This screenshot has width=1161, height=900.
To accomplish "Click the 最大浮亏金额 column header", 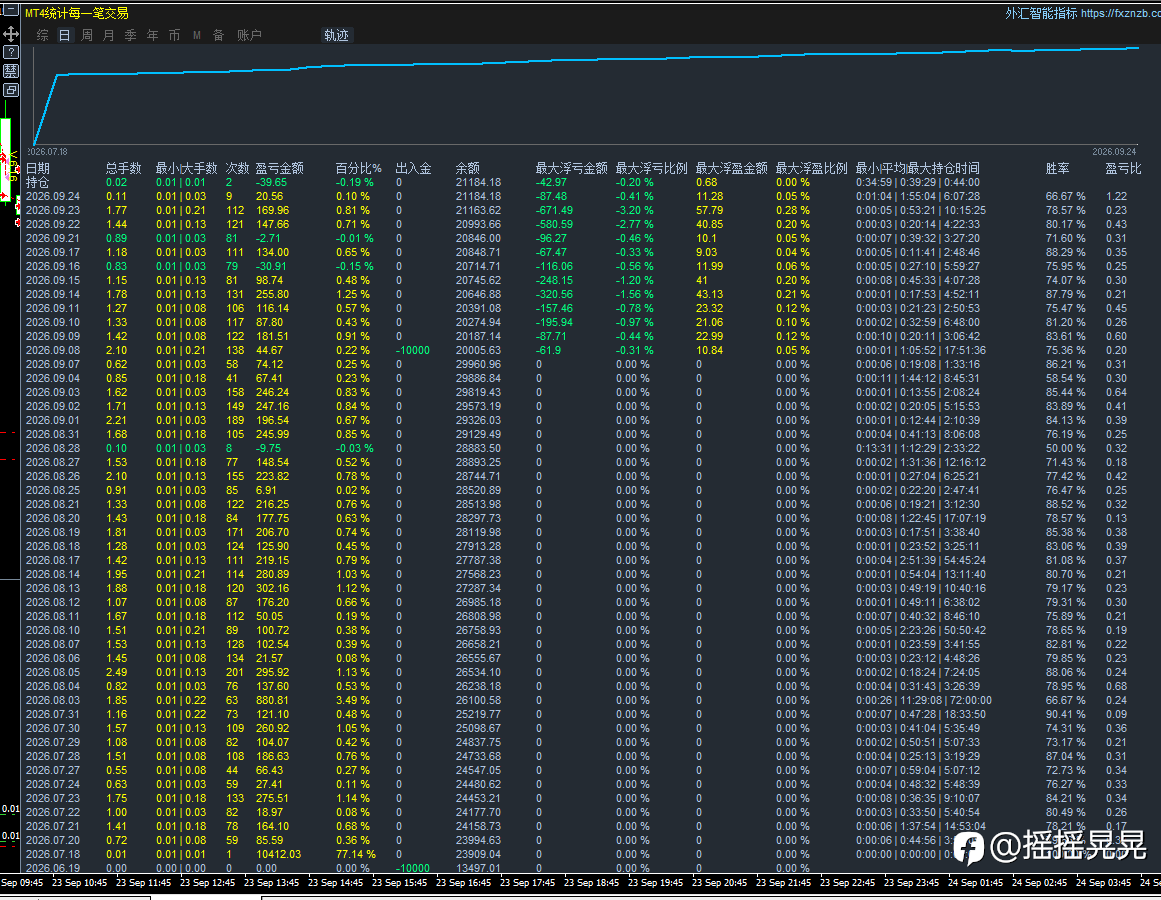I will point(571,168).
